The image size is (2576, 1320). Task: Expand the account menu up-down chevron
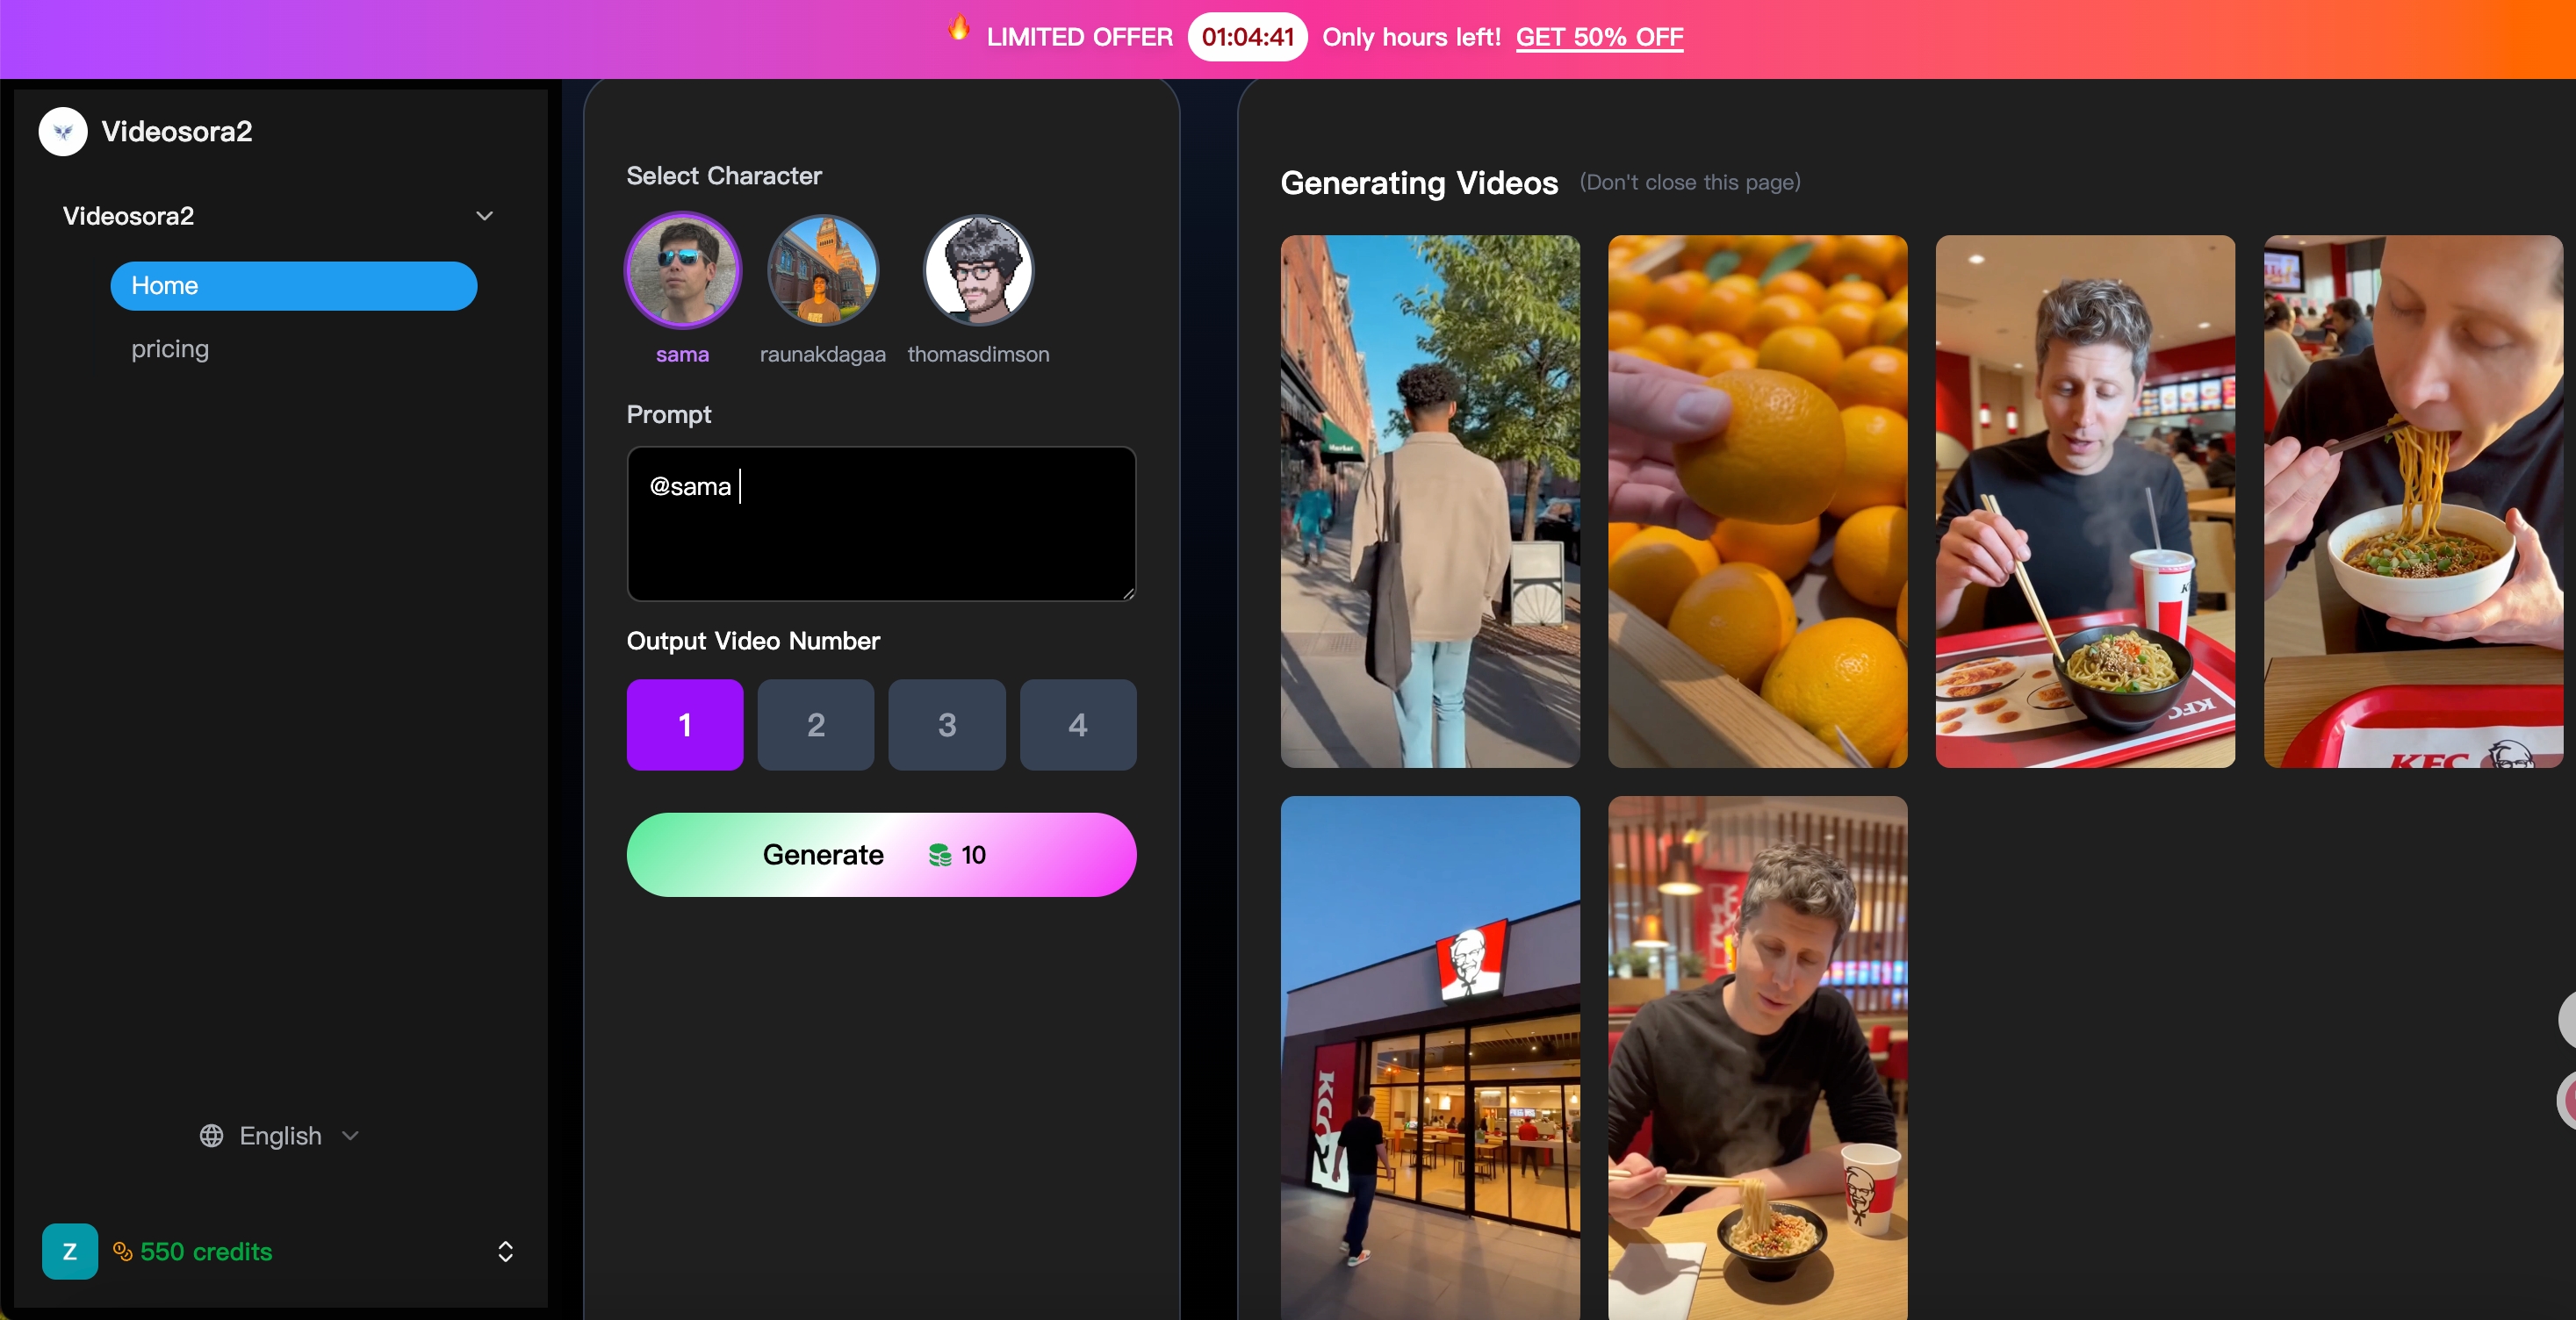click(x=505, y=1251)
